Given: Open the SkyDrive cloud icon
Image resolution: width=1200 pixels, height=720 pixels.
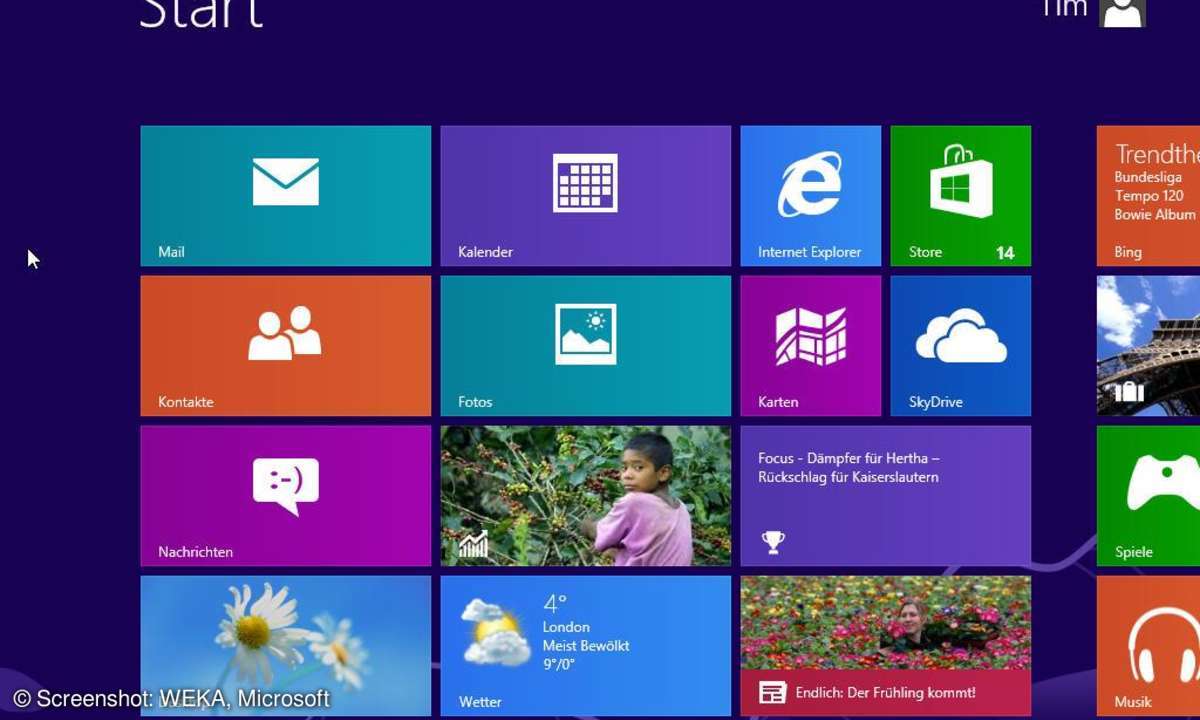Looking at the screenshot, I should pos(961,336).
